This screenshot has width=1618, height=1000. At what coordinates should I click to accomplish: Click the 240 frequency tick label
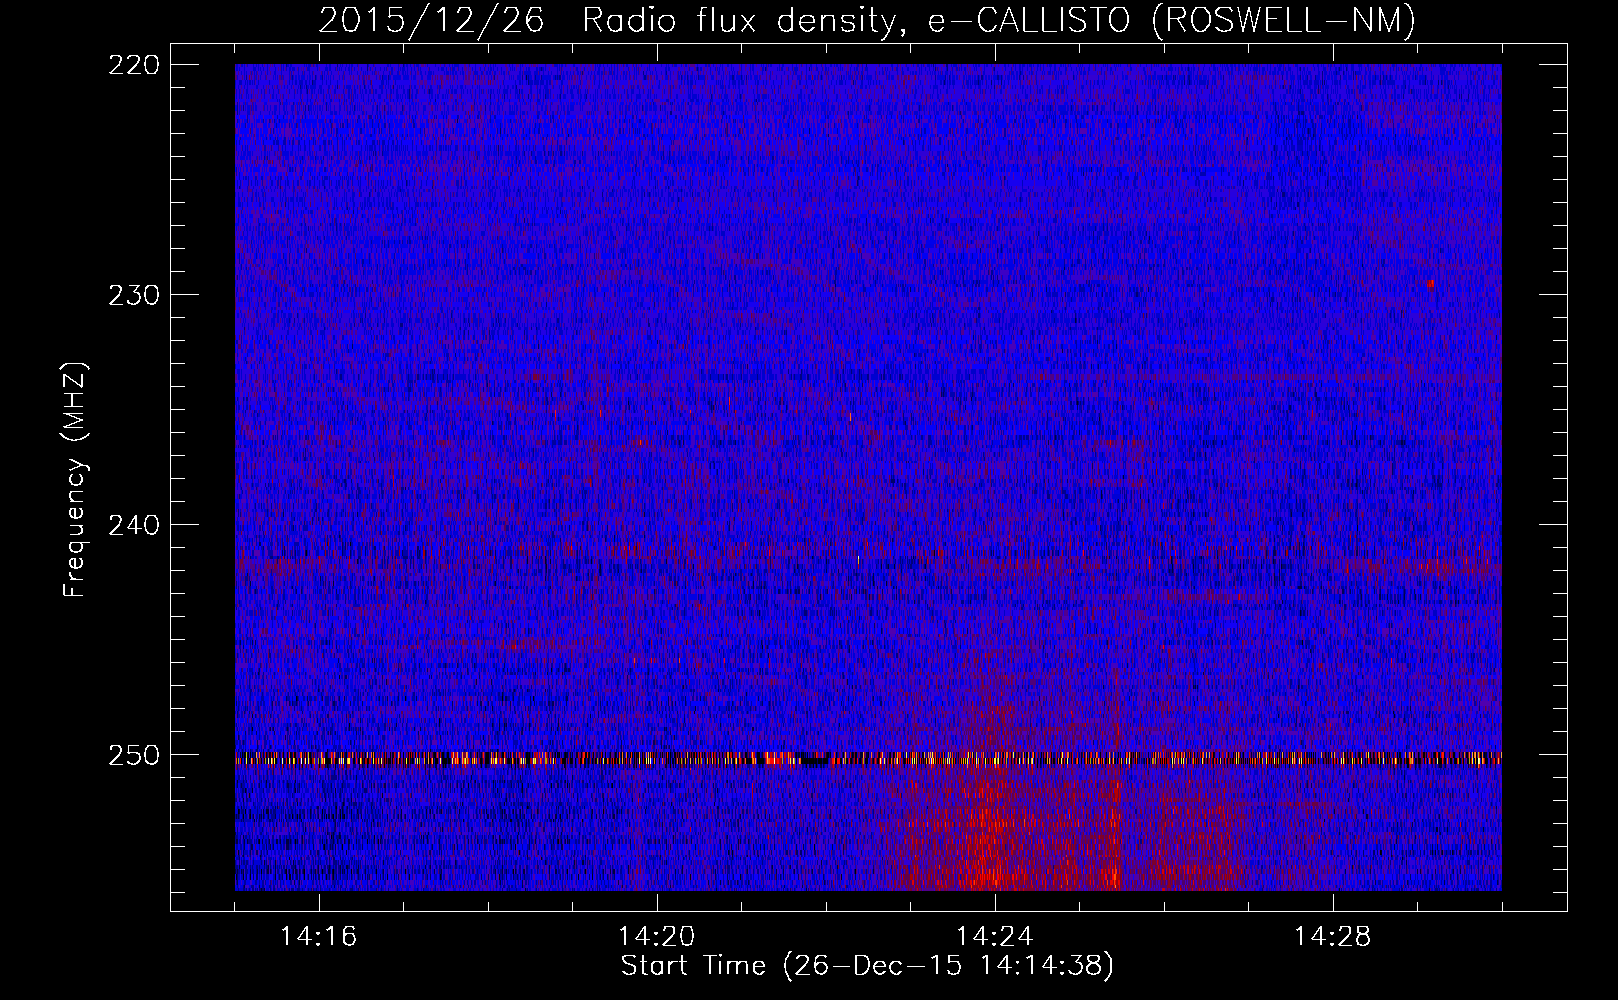pos(132,525)
